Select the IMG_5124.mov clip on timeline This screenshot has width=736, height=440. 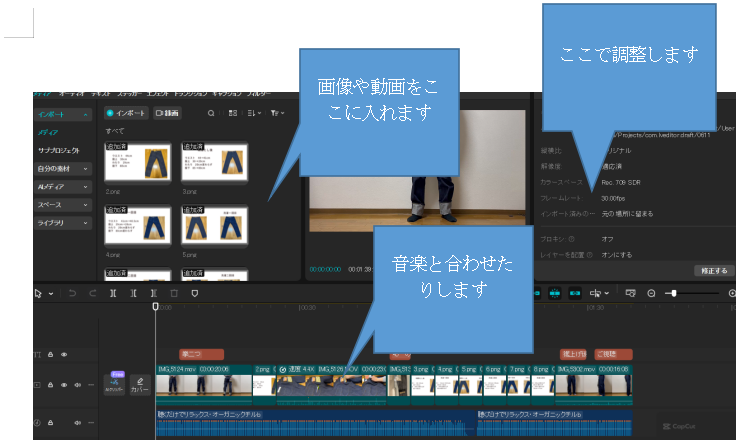coord(204,385)
